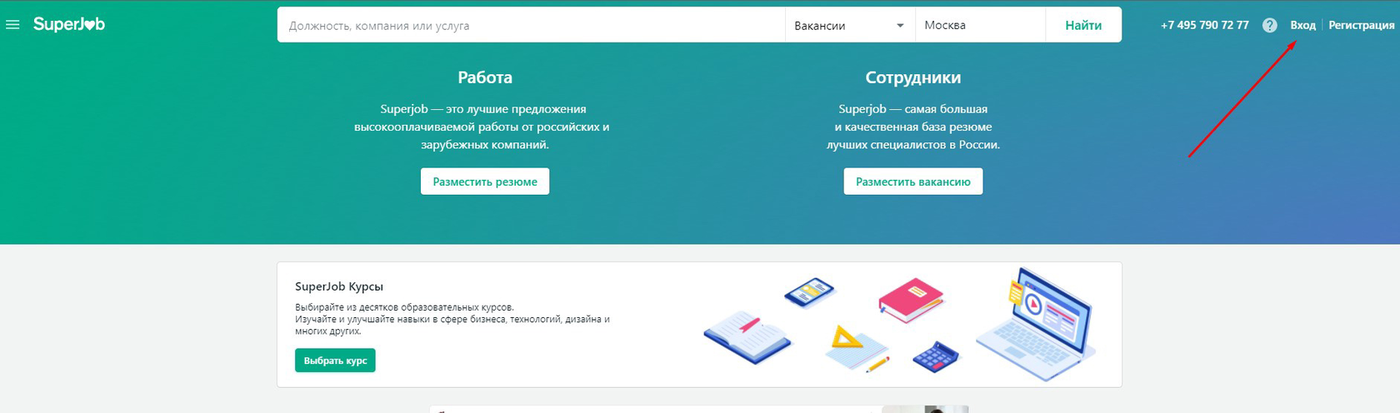Open the Регистрация link
The image size is (1400, 413).
click(x=1361, y=25)
